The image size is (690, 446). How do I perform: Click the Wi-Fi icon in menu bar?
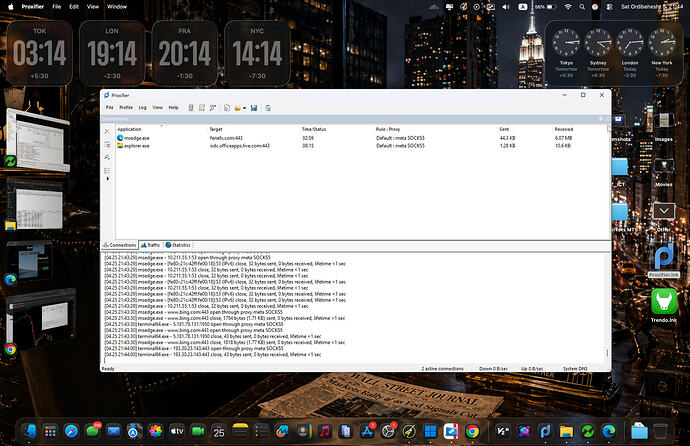coord(568,7)
